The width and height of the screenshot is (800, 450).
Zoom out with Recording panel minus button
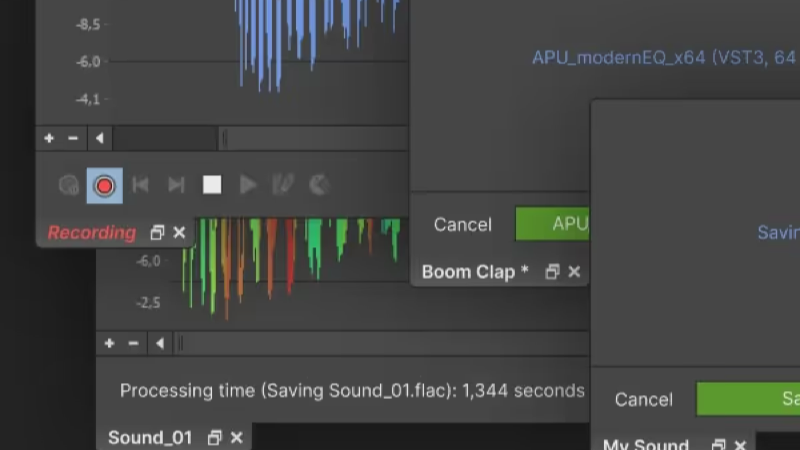point(73,138)
